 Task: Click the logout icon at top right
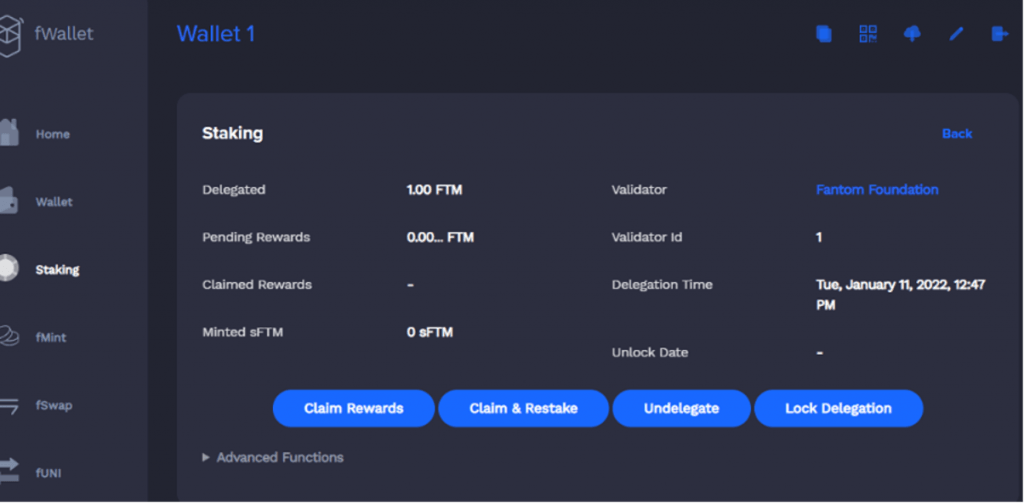pyautogui.click(x=999, y=34)
